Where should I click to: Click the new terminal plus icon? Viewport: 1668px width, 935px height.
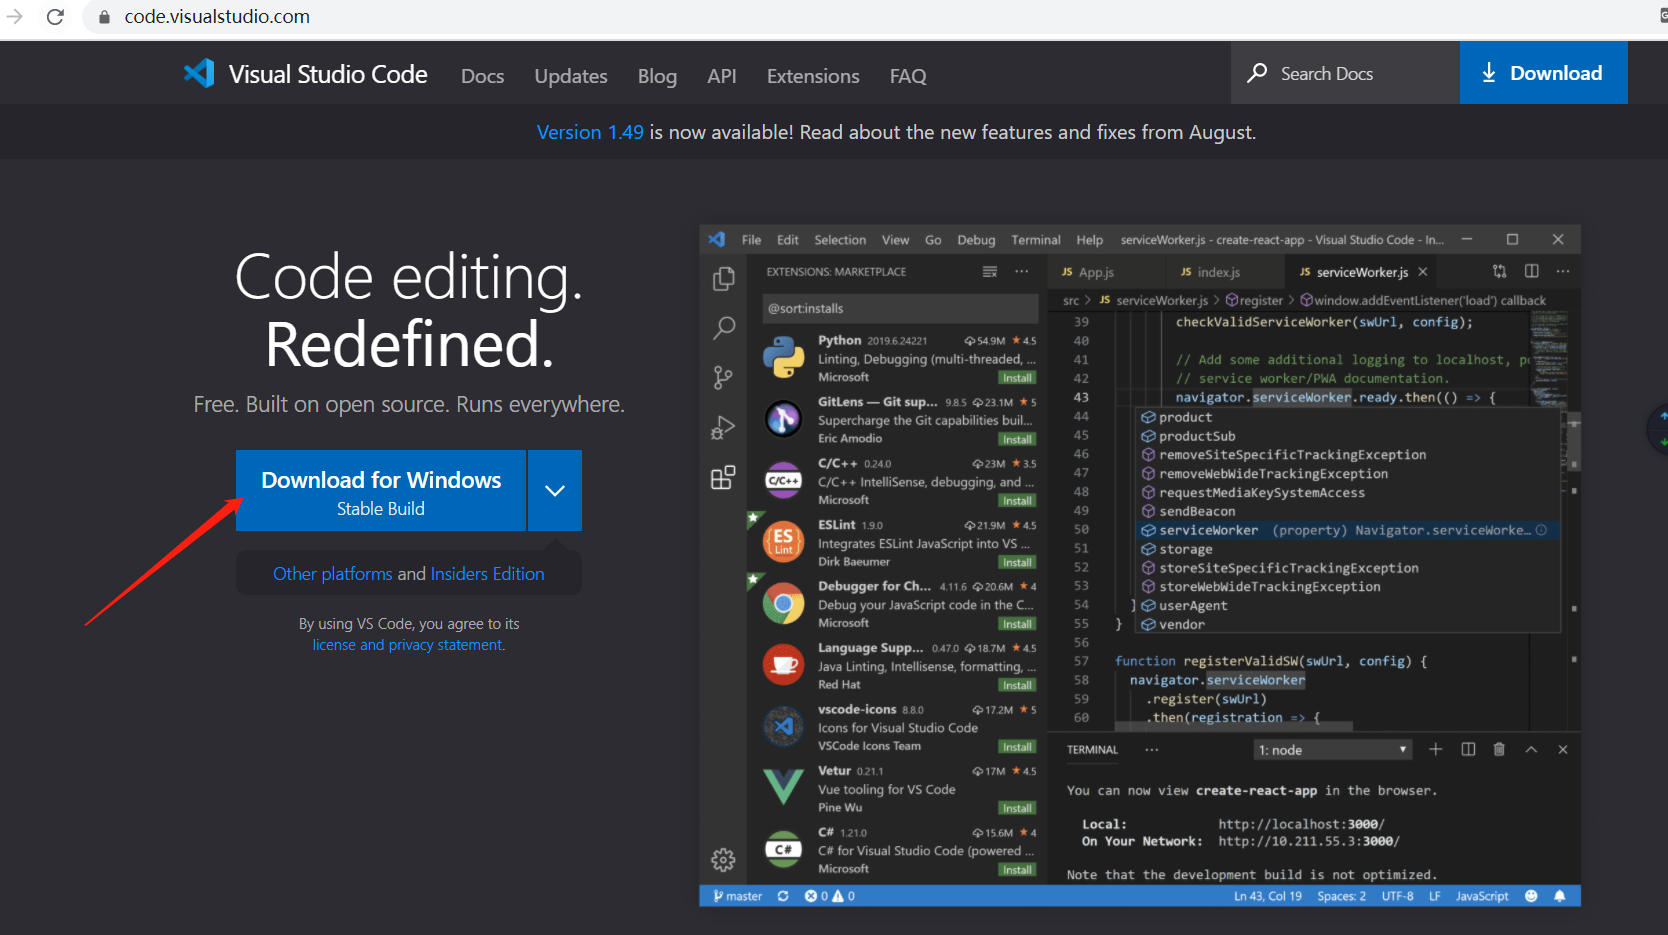(x=1435, y=749)
